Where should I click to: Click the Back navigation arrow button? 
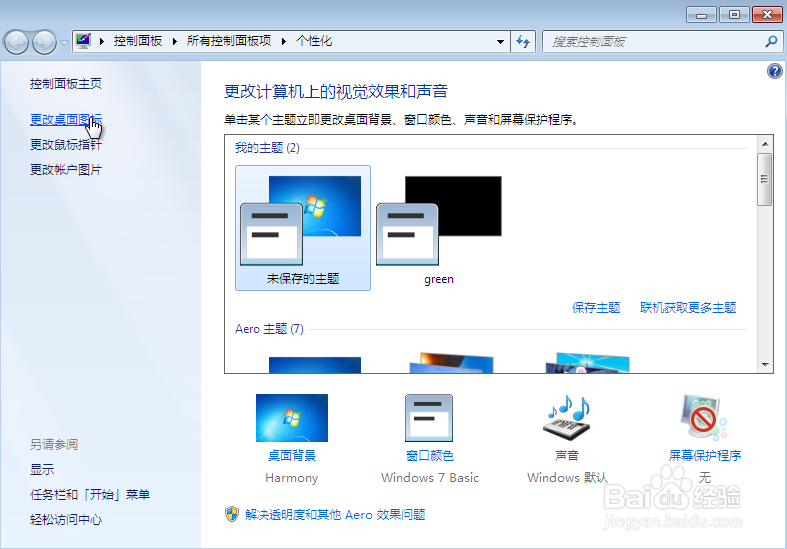pos(17,43)
